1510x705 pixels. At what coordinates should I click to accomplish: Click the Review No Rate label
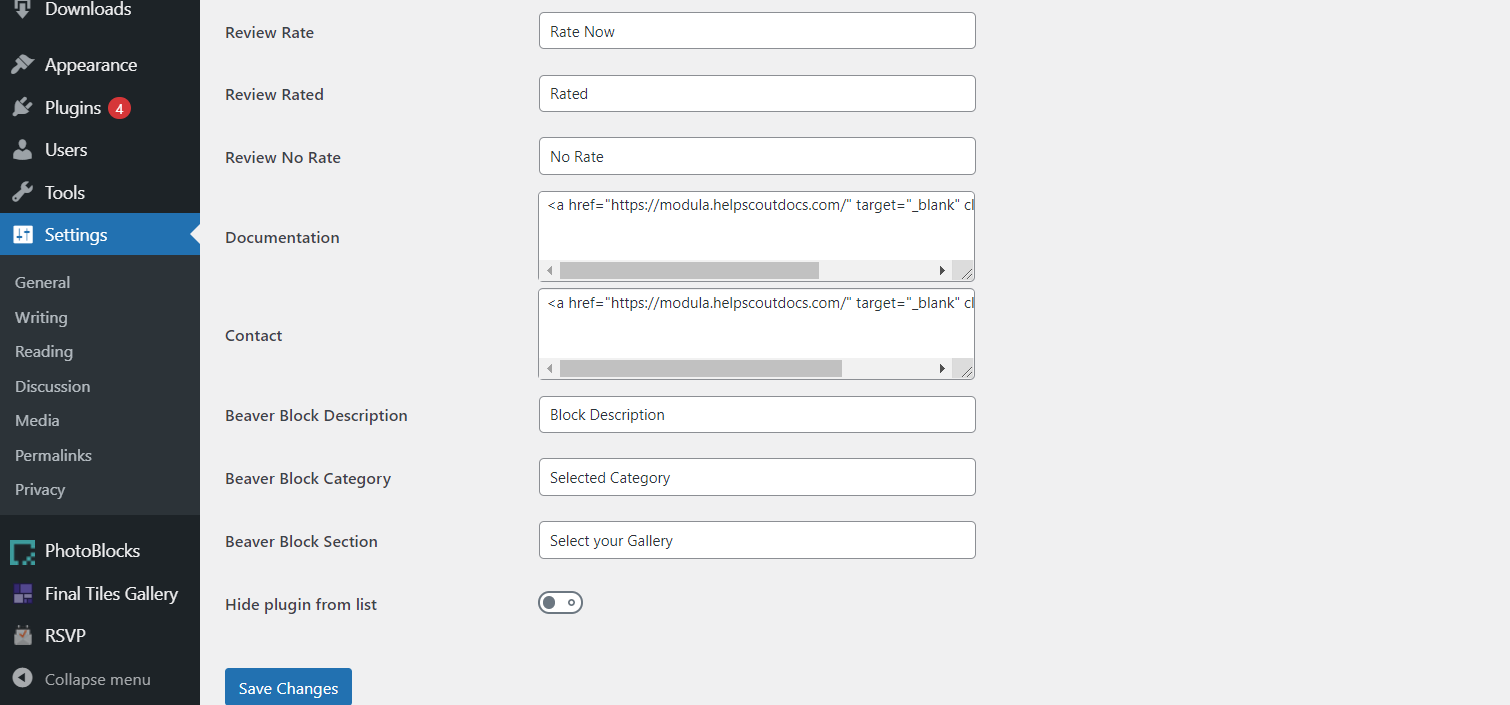283,157
